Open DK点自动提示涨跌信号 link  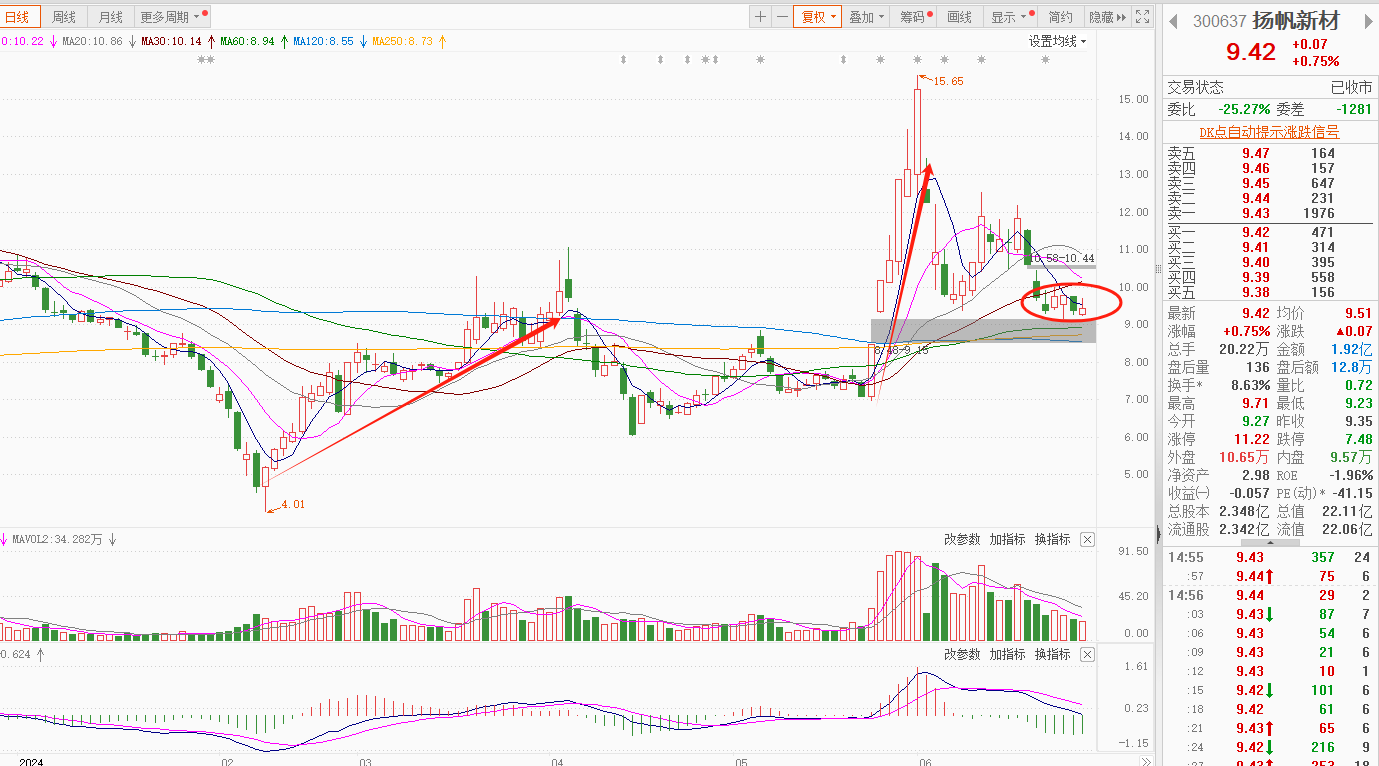point(1269,132)
